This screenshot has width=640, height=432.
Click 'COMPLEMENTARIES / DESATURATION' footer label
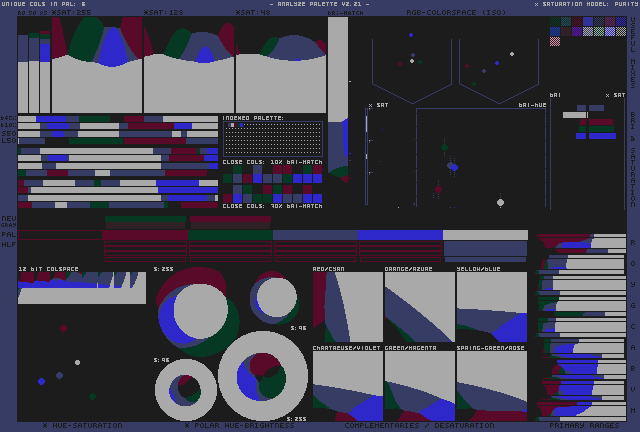point(419,425)
